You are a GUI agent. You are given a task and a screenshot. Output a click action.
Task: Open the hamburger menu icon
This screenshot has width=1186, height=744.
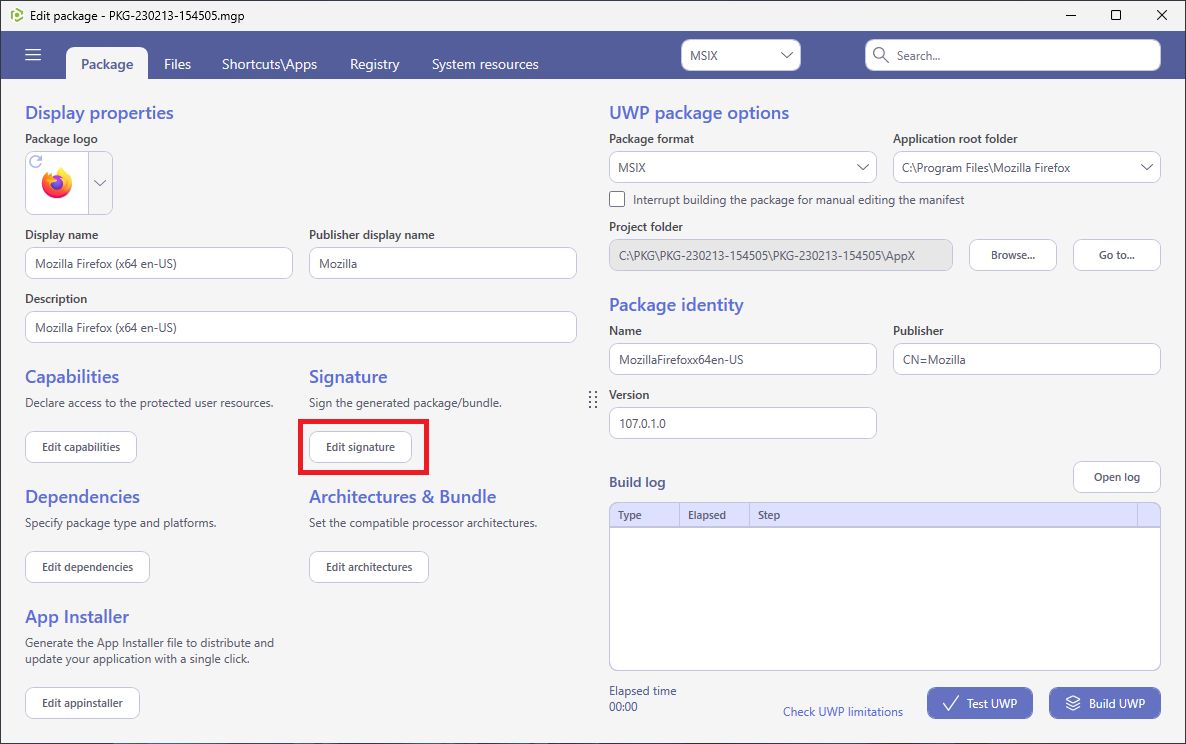(33, 55)
